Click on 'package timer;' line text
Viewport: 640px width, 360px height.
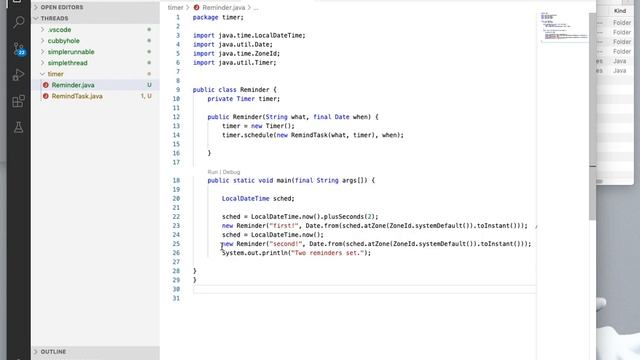coord(218,17)
